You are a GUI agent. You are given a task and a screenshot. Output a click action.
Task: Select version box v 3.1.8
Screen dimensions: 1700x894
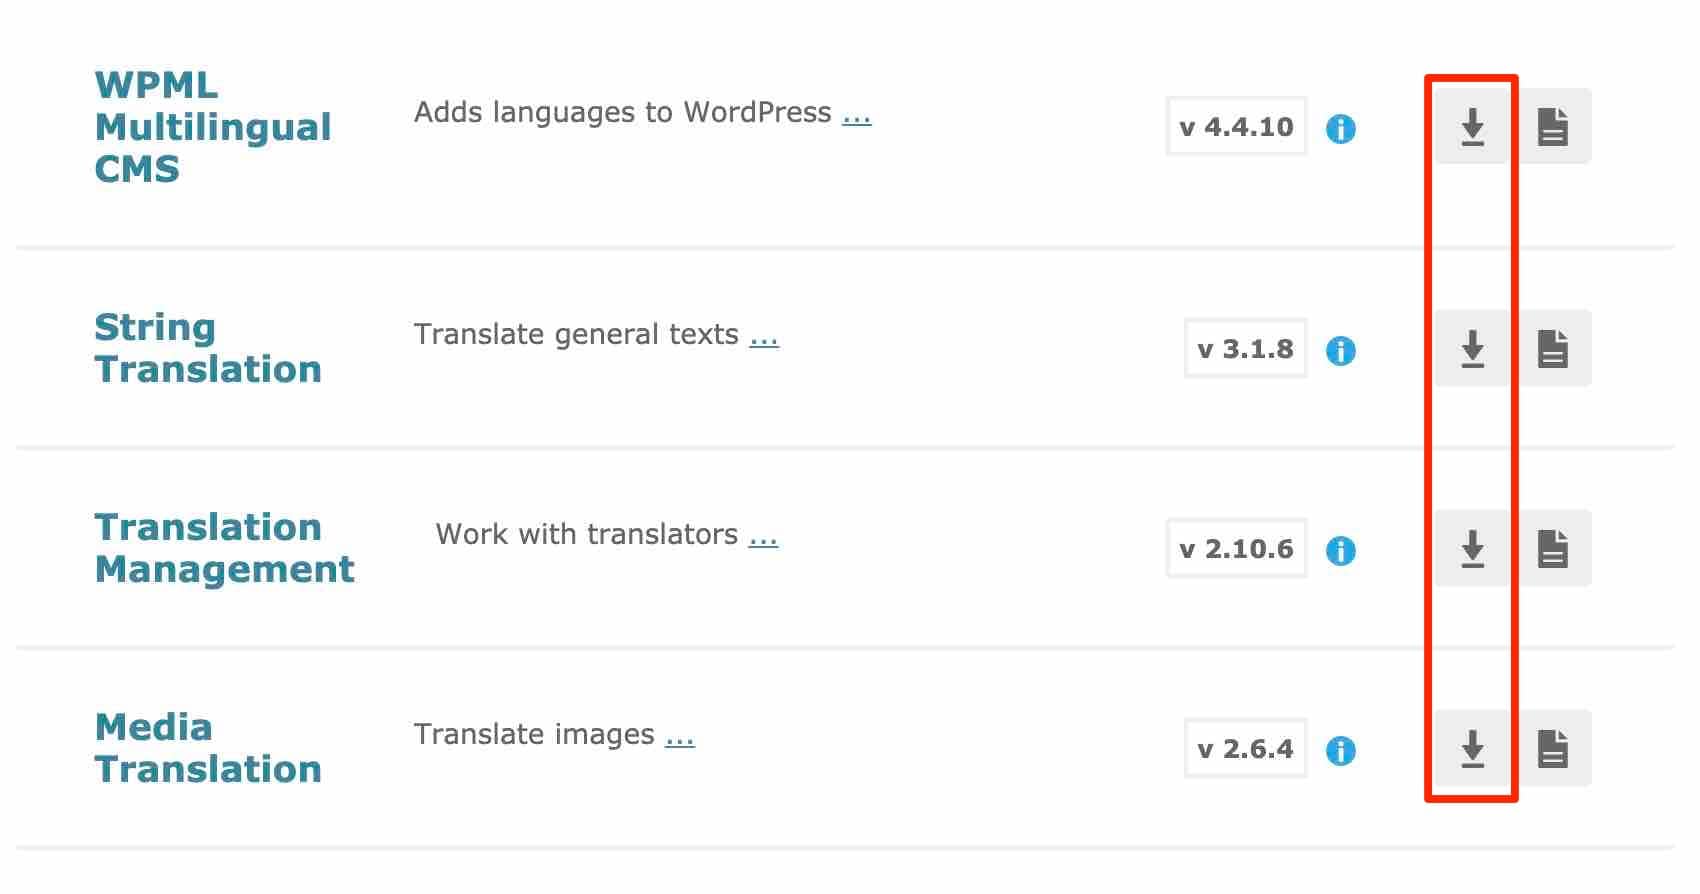[1245, 348]
